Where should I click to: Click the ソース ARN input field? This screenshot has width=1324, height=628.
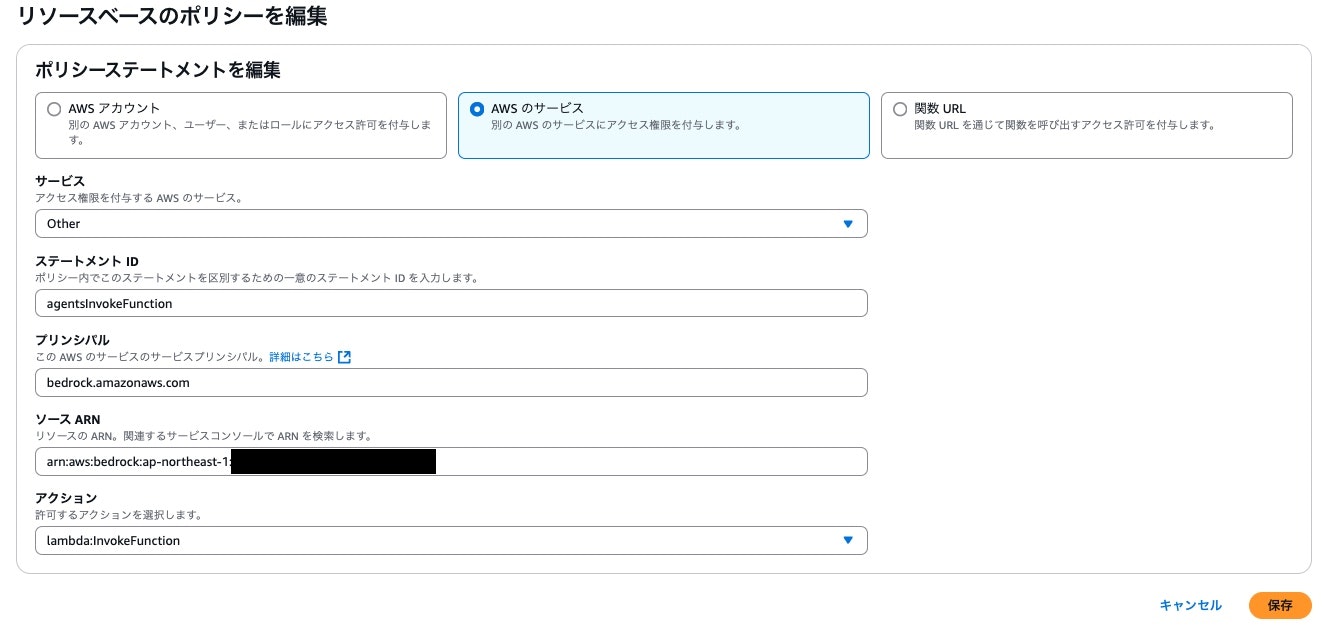click(x=451, y=461)
